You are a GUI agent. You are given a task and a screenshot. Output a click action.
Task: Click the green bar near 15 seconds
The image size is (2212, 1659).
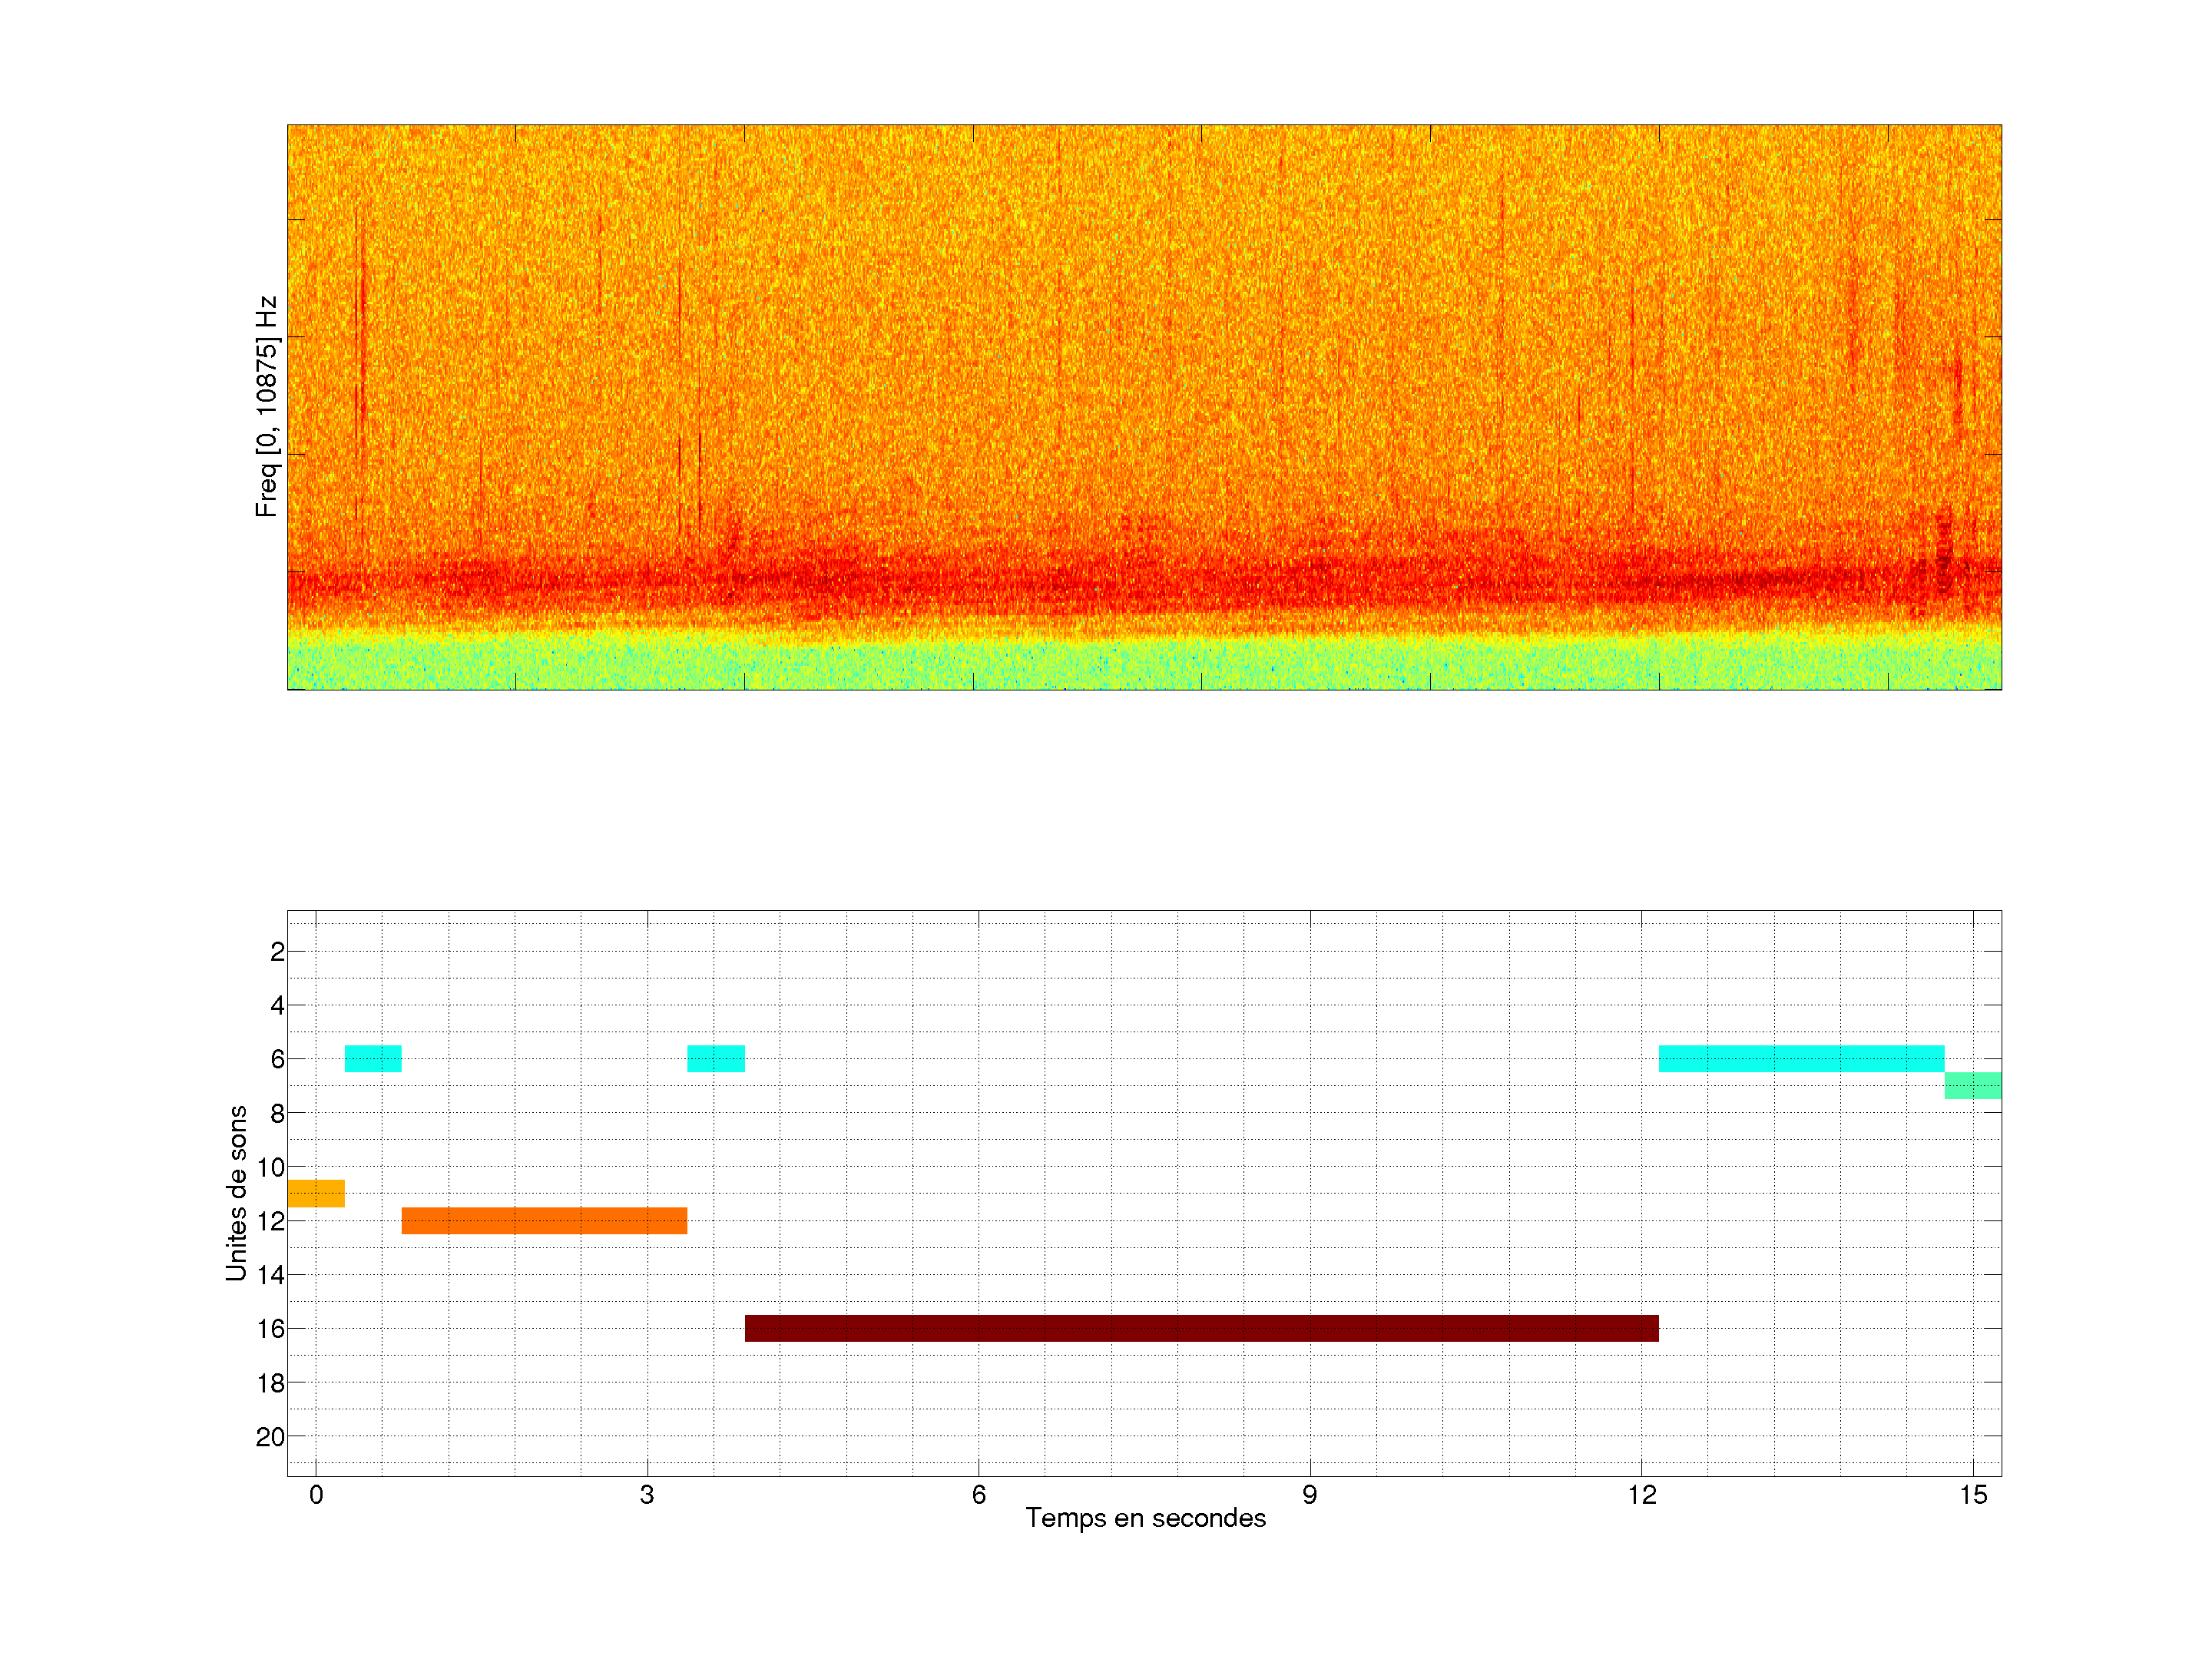(1972, 1085)
